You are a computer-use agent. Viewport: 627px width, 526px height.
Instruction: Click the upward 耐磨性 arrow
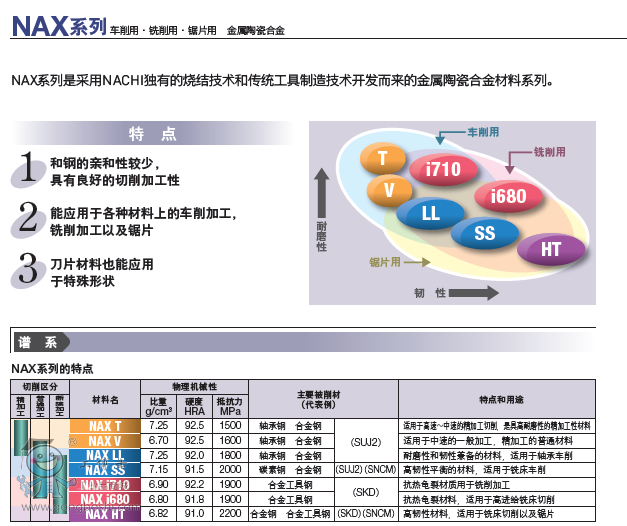click(321, 193)
